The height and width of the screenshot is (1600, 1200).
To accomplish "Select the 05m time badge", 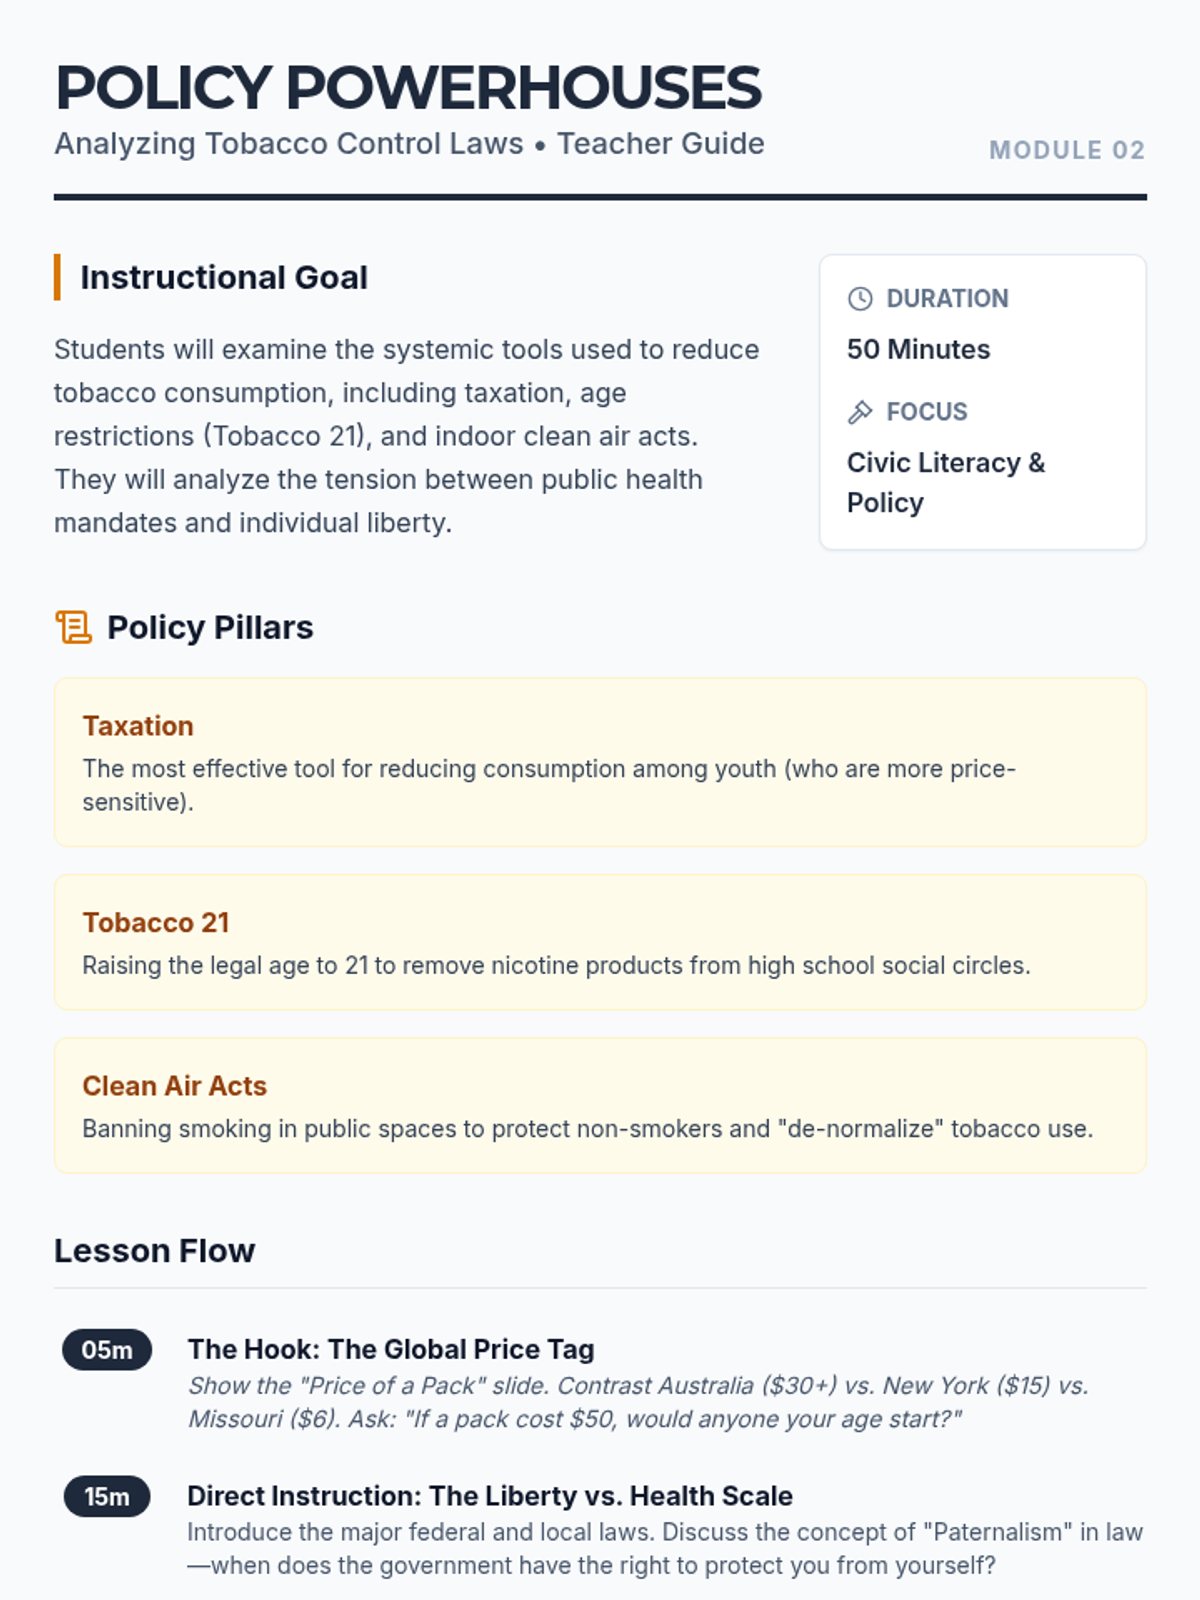I will [x=107, y=1350].
